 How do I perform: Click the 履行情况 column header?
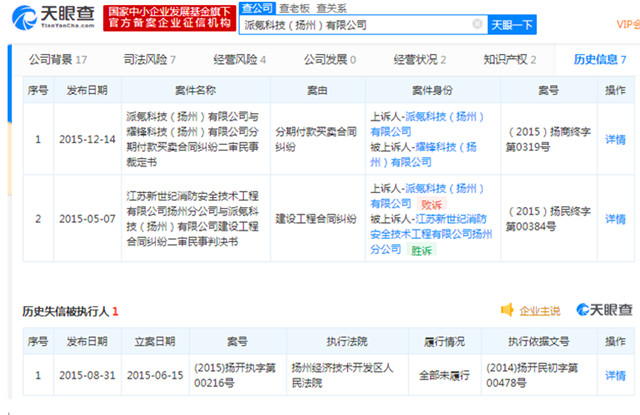444,342
